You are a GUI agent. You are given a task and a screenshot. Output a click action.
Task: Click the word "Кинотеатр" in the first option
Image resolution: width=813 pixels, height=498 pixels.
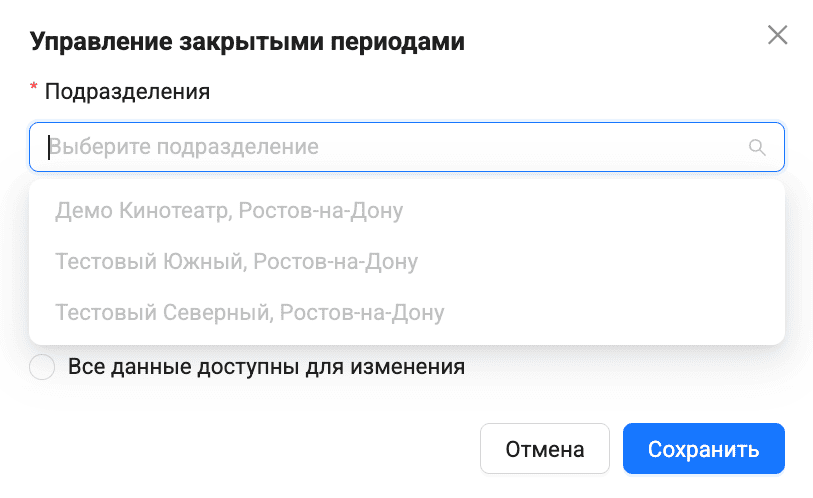166,210
